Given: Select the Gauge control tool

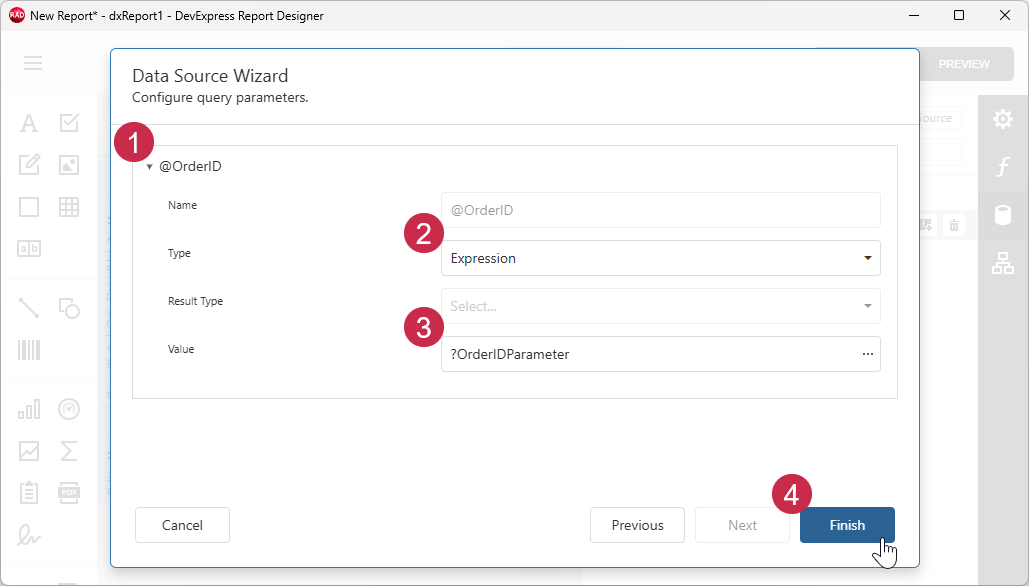Looking at the screenshot, I should tap(68, 409).
